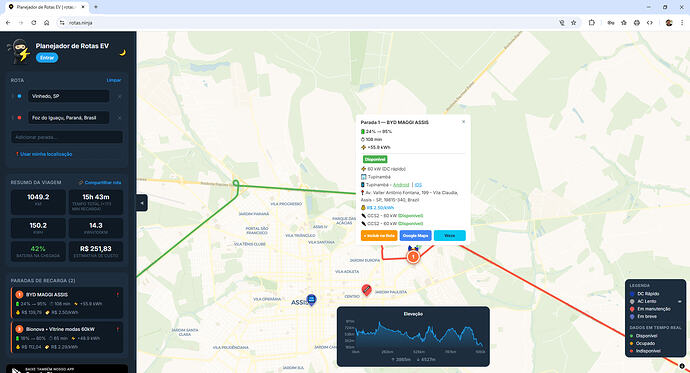The image size is (690, 373).
Task: Click the ninja logo in the sidebar header
Action: (x=19, y=51)
